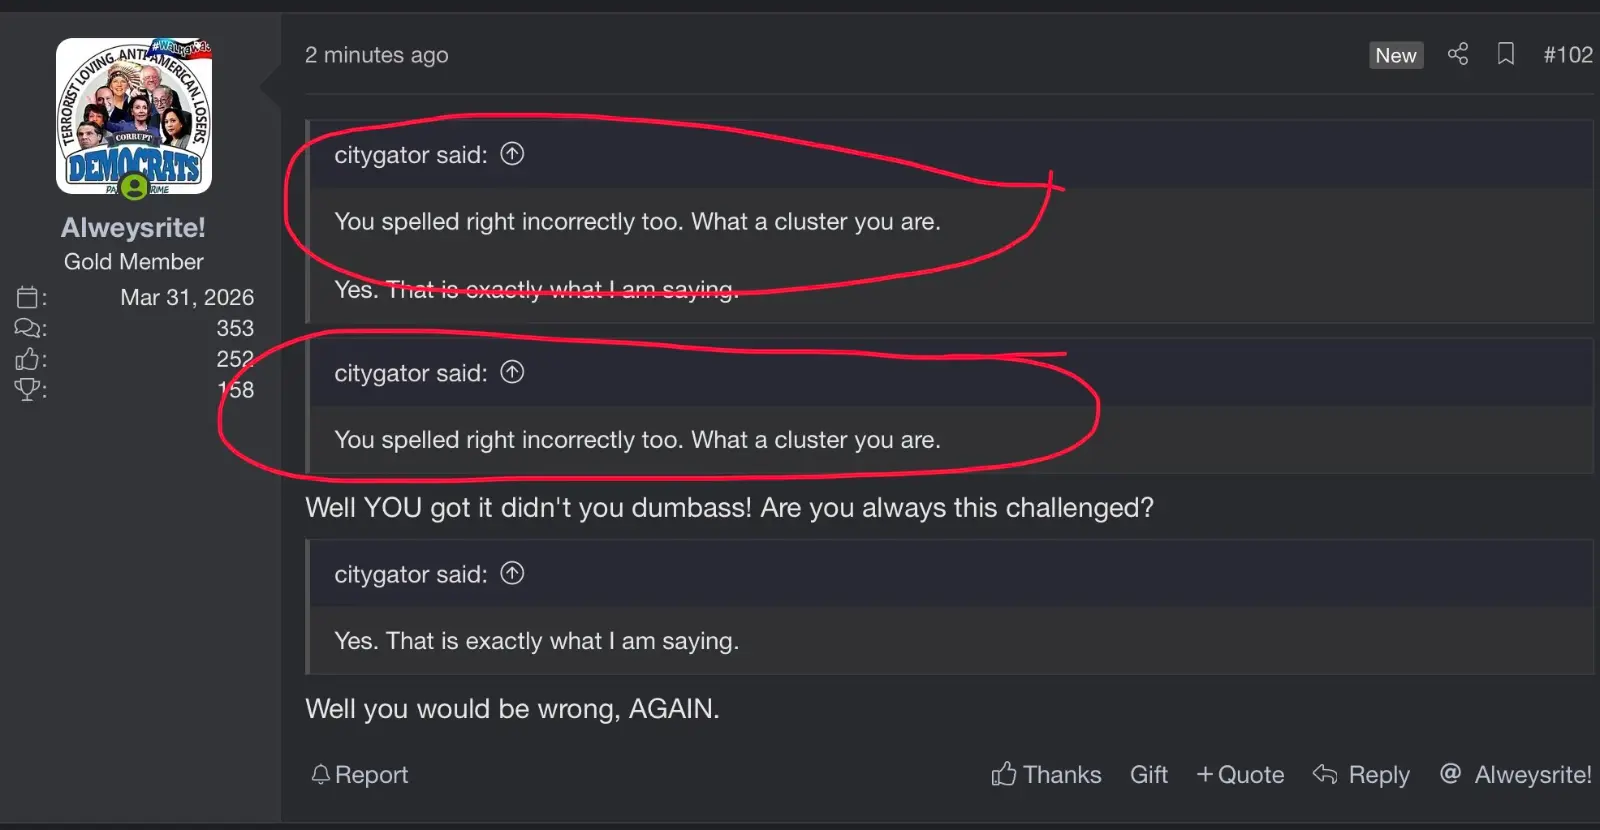Click the Gift button
Viewport: 1600px width, 830px height.
tap(1148, 774)
